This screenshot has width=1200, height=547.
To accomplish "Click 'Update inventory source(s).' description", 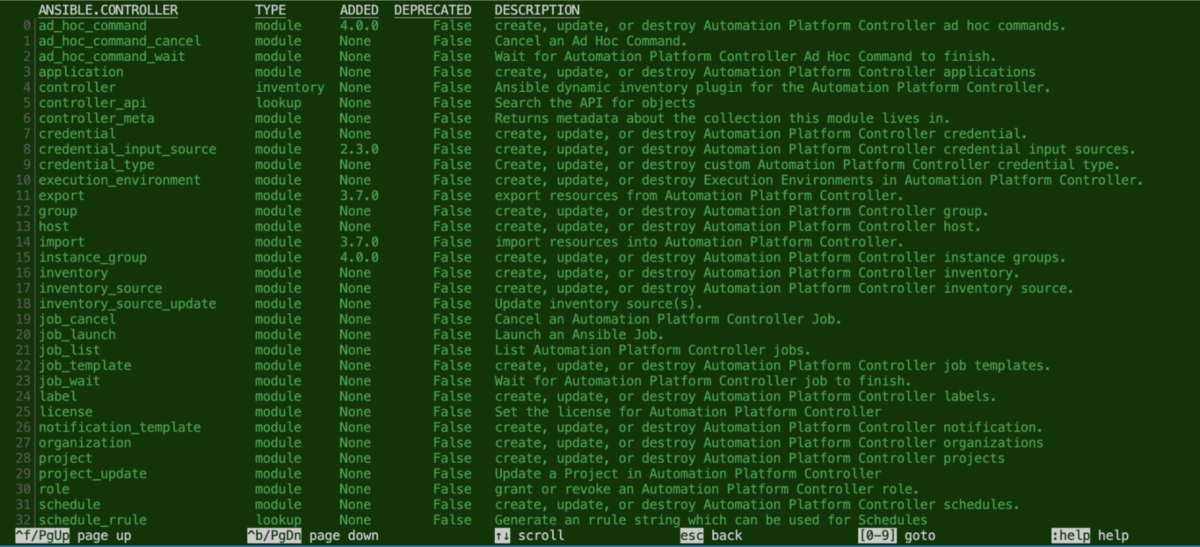I will [x=599, y=303].
